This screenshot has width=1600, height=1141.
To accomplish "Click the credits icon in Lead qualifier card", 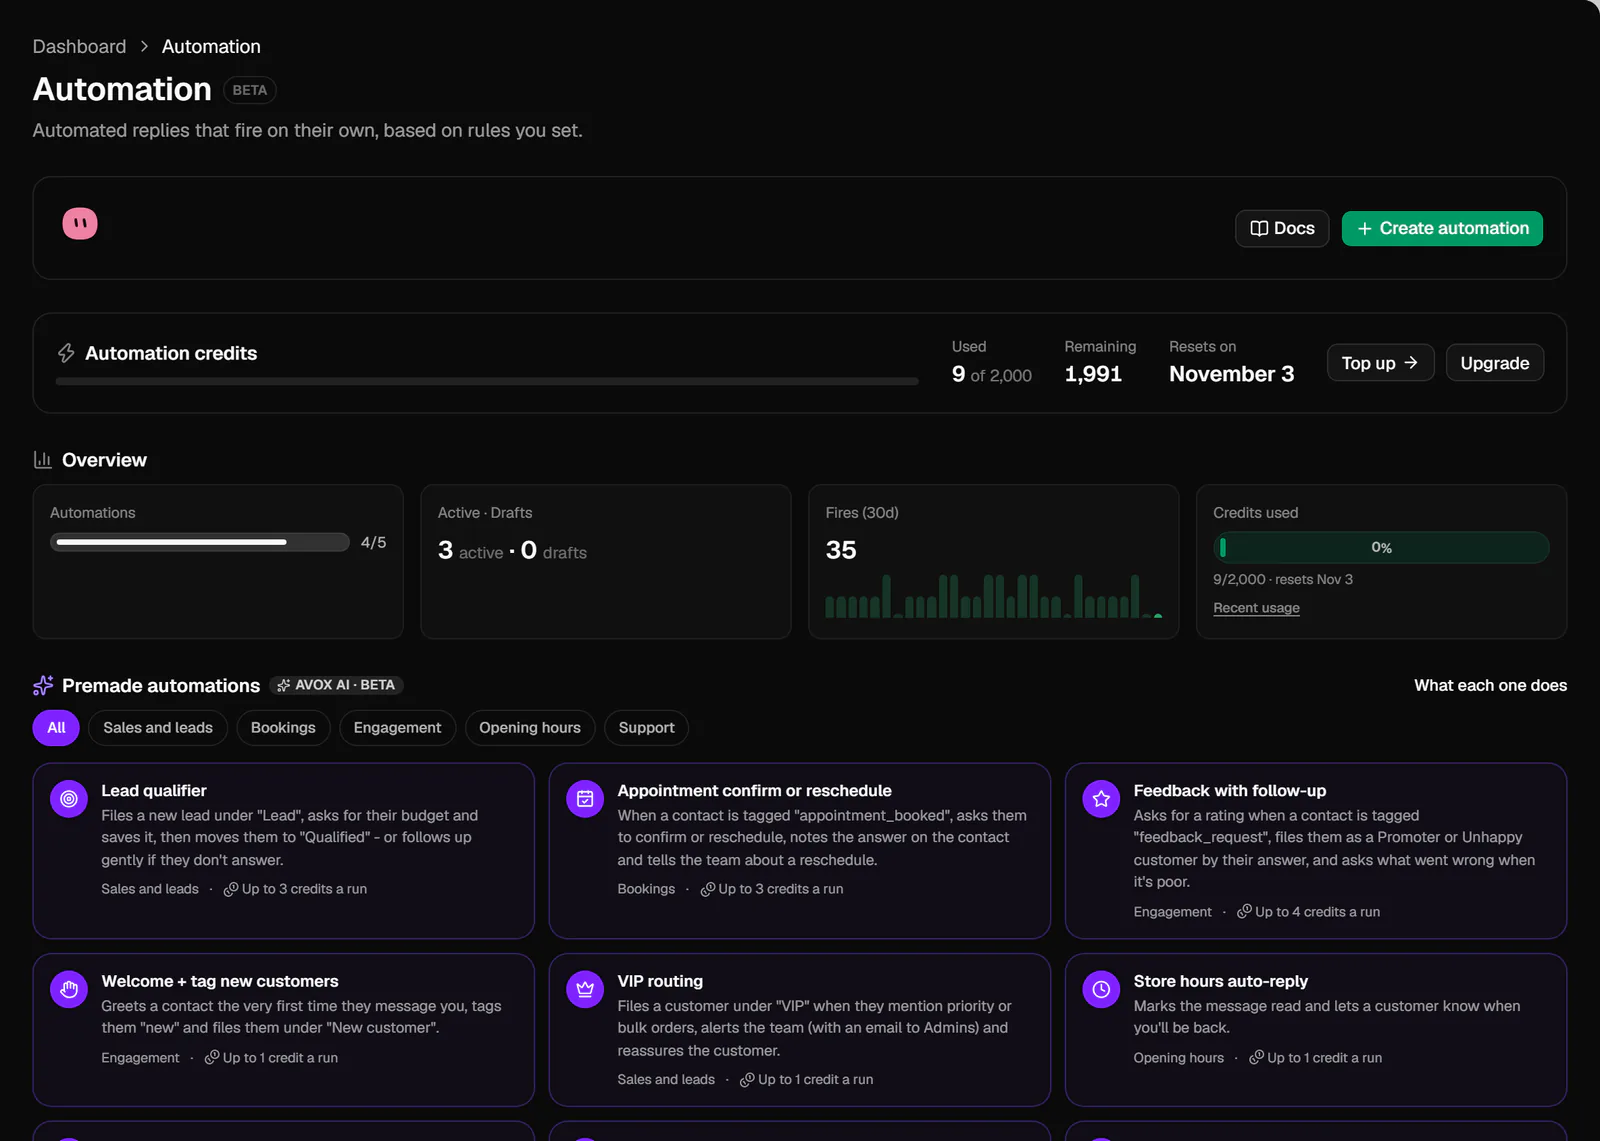I will pos(230,889).
